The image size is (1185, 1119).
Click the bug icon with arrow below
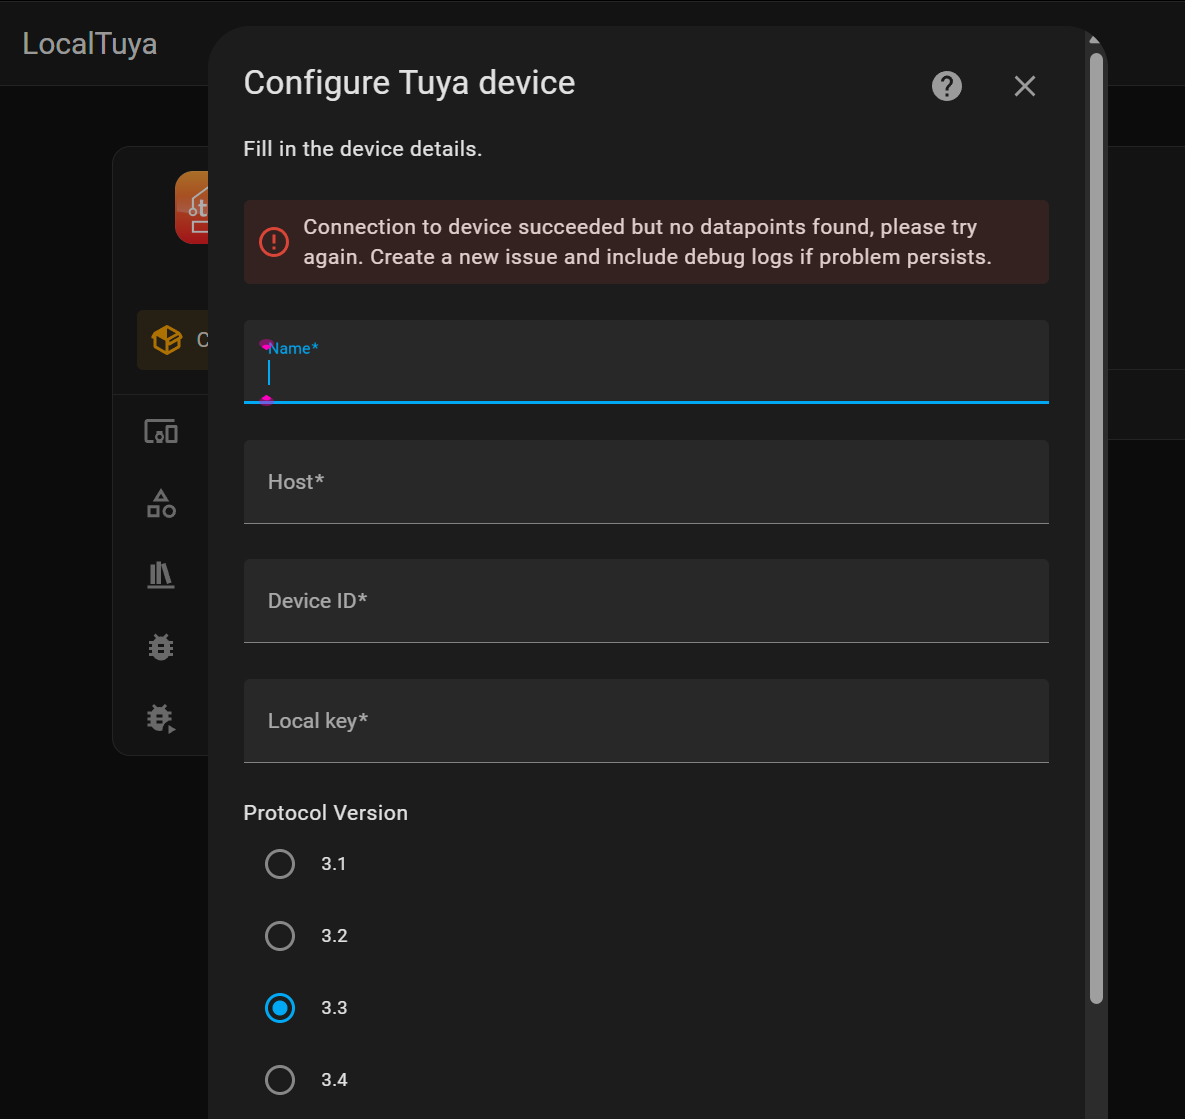click(x=160, y=719)
